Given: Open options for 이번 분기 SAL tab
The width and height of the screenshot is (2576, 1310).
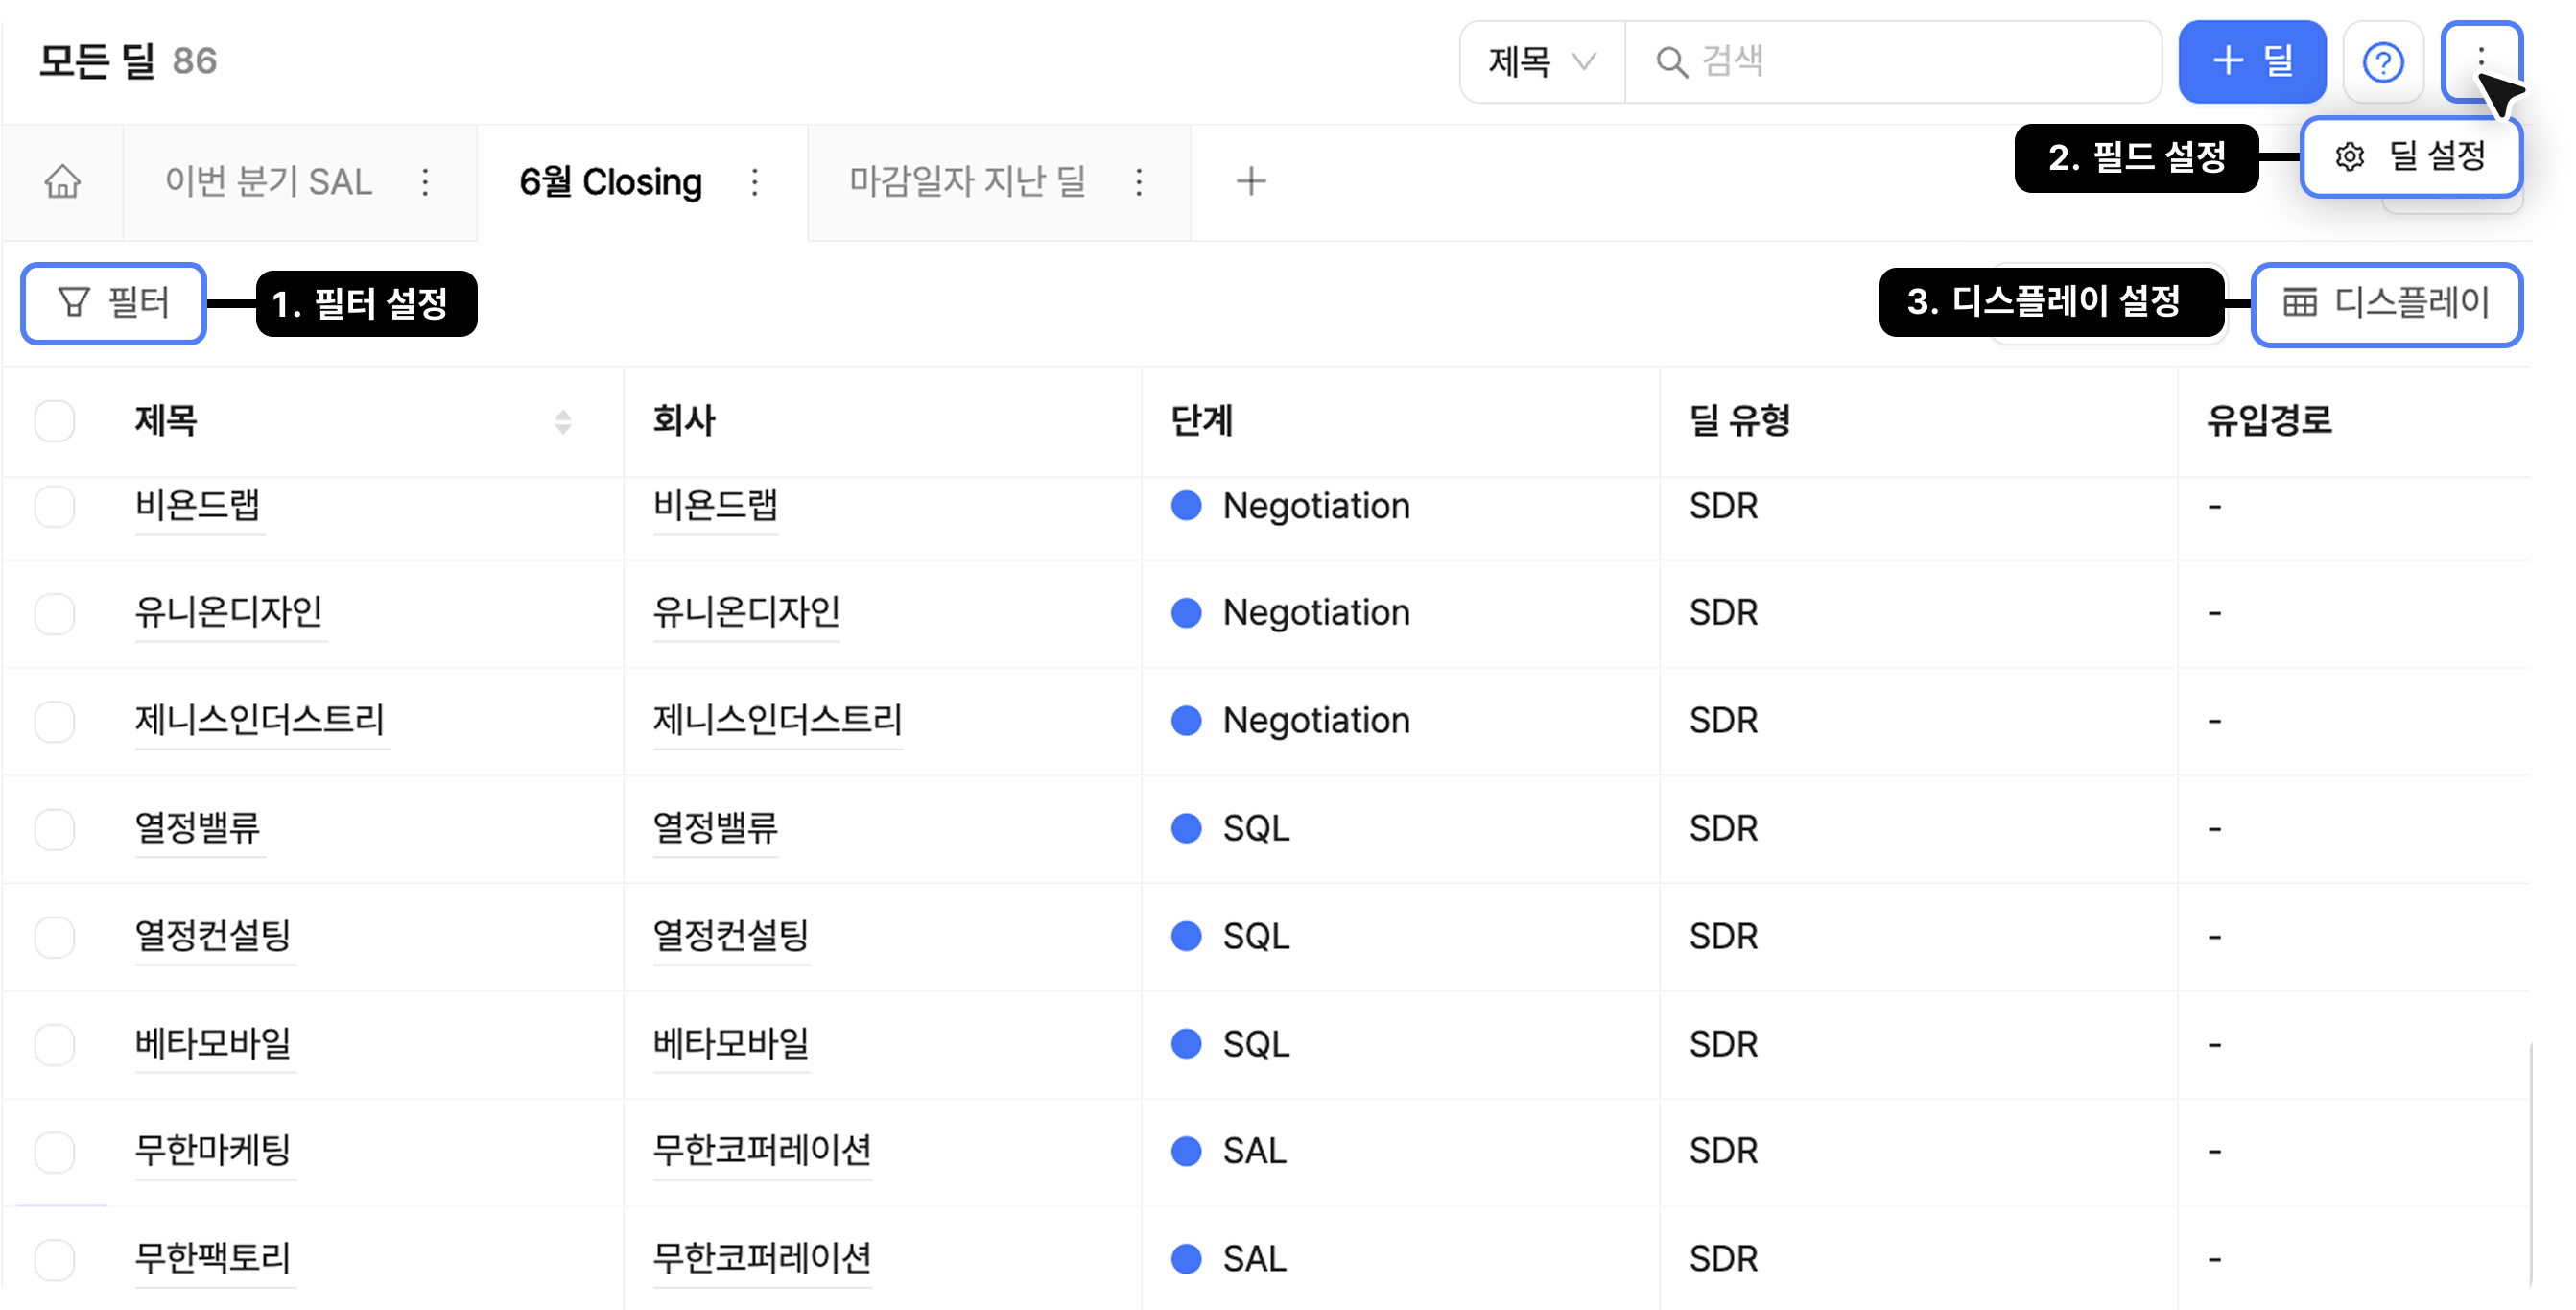Looking at the screenshot, I should coord(426,182).
